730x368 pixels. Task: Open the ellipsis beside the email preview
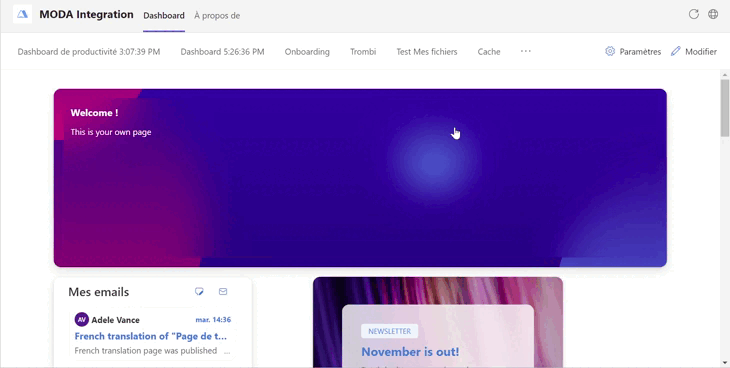pyautogui.click(x=227, y=353)
